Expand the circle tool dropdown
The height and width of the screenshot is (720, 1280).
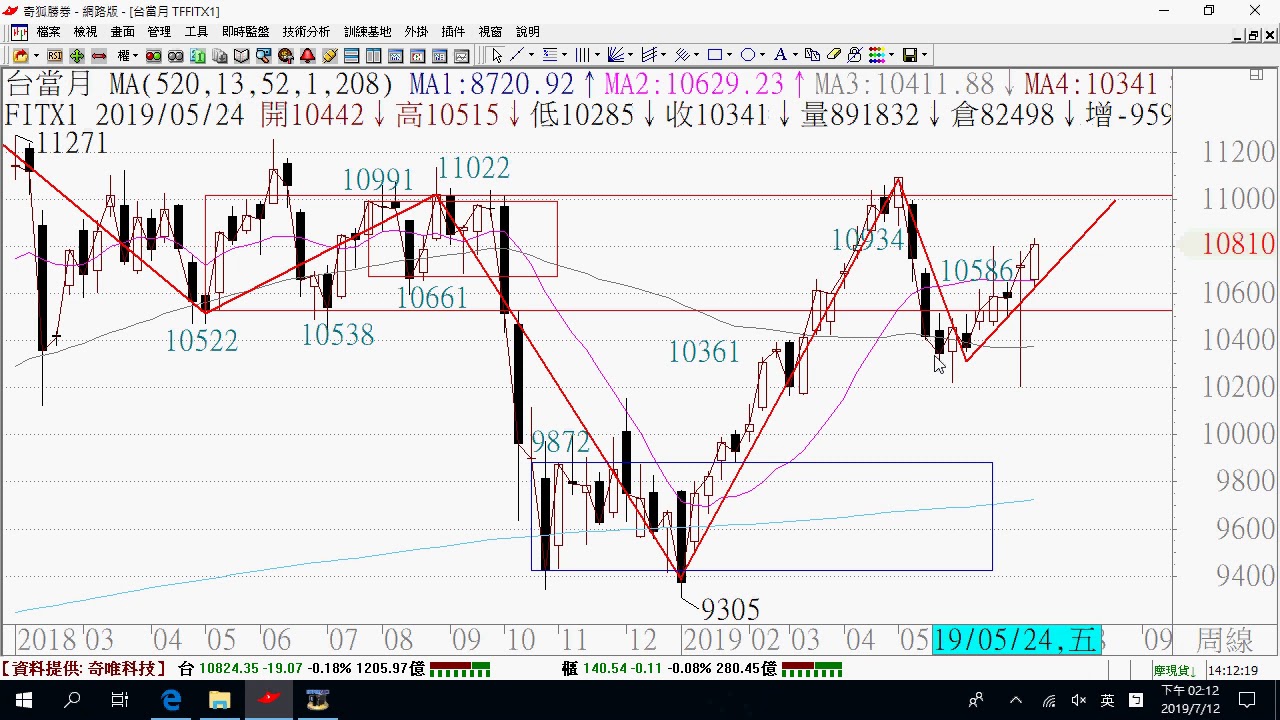762,55
